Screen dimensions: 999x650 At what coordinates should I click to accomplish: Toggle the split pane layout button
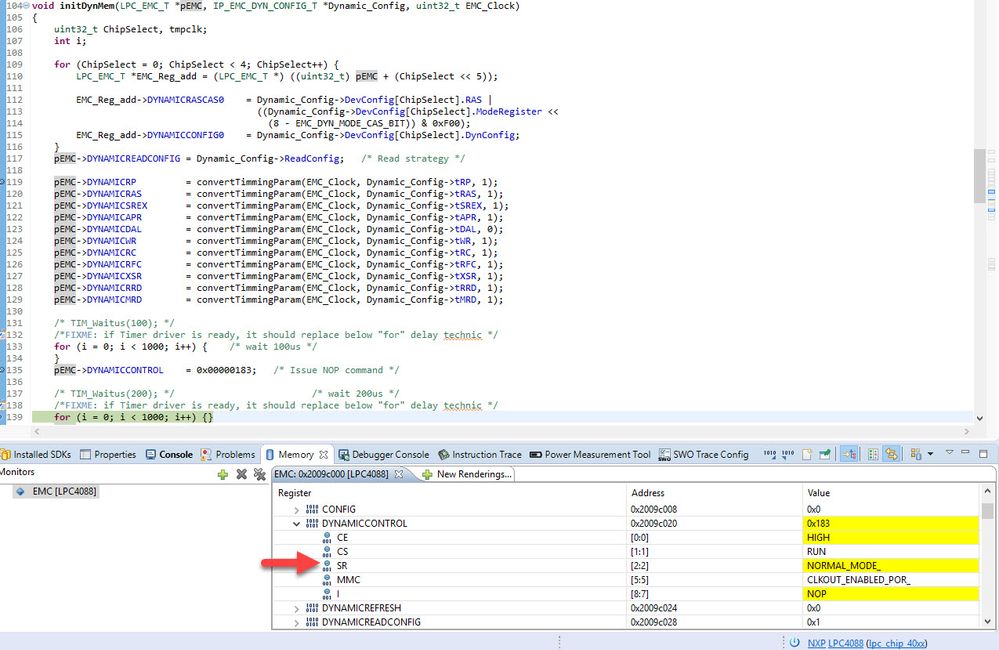tap(916, 454)
